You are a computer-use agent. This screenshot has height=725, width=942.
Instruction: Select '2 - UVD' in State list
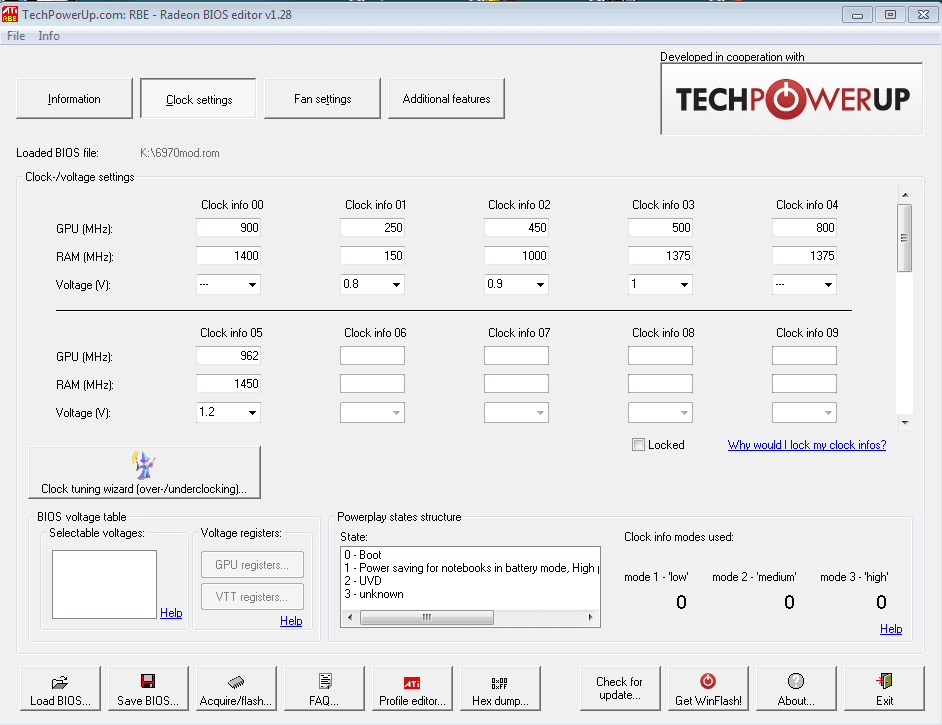[363, 581]
